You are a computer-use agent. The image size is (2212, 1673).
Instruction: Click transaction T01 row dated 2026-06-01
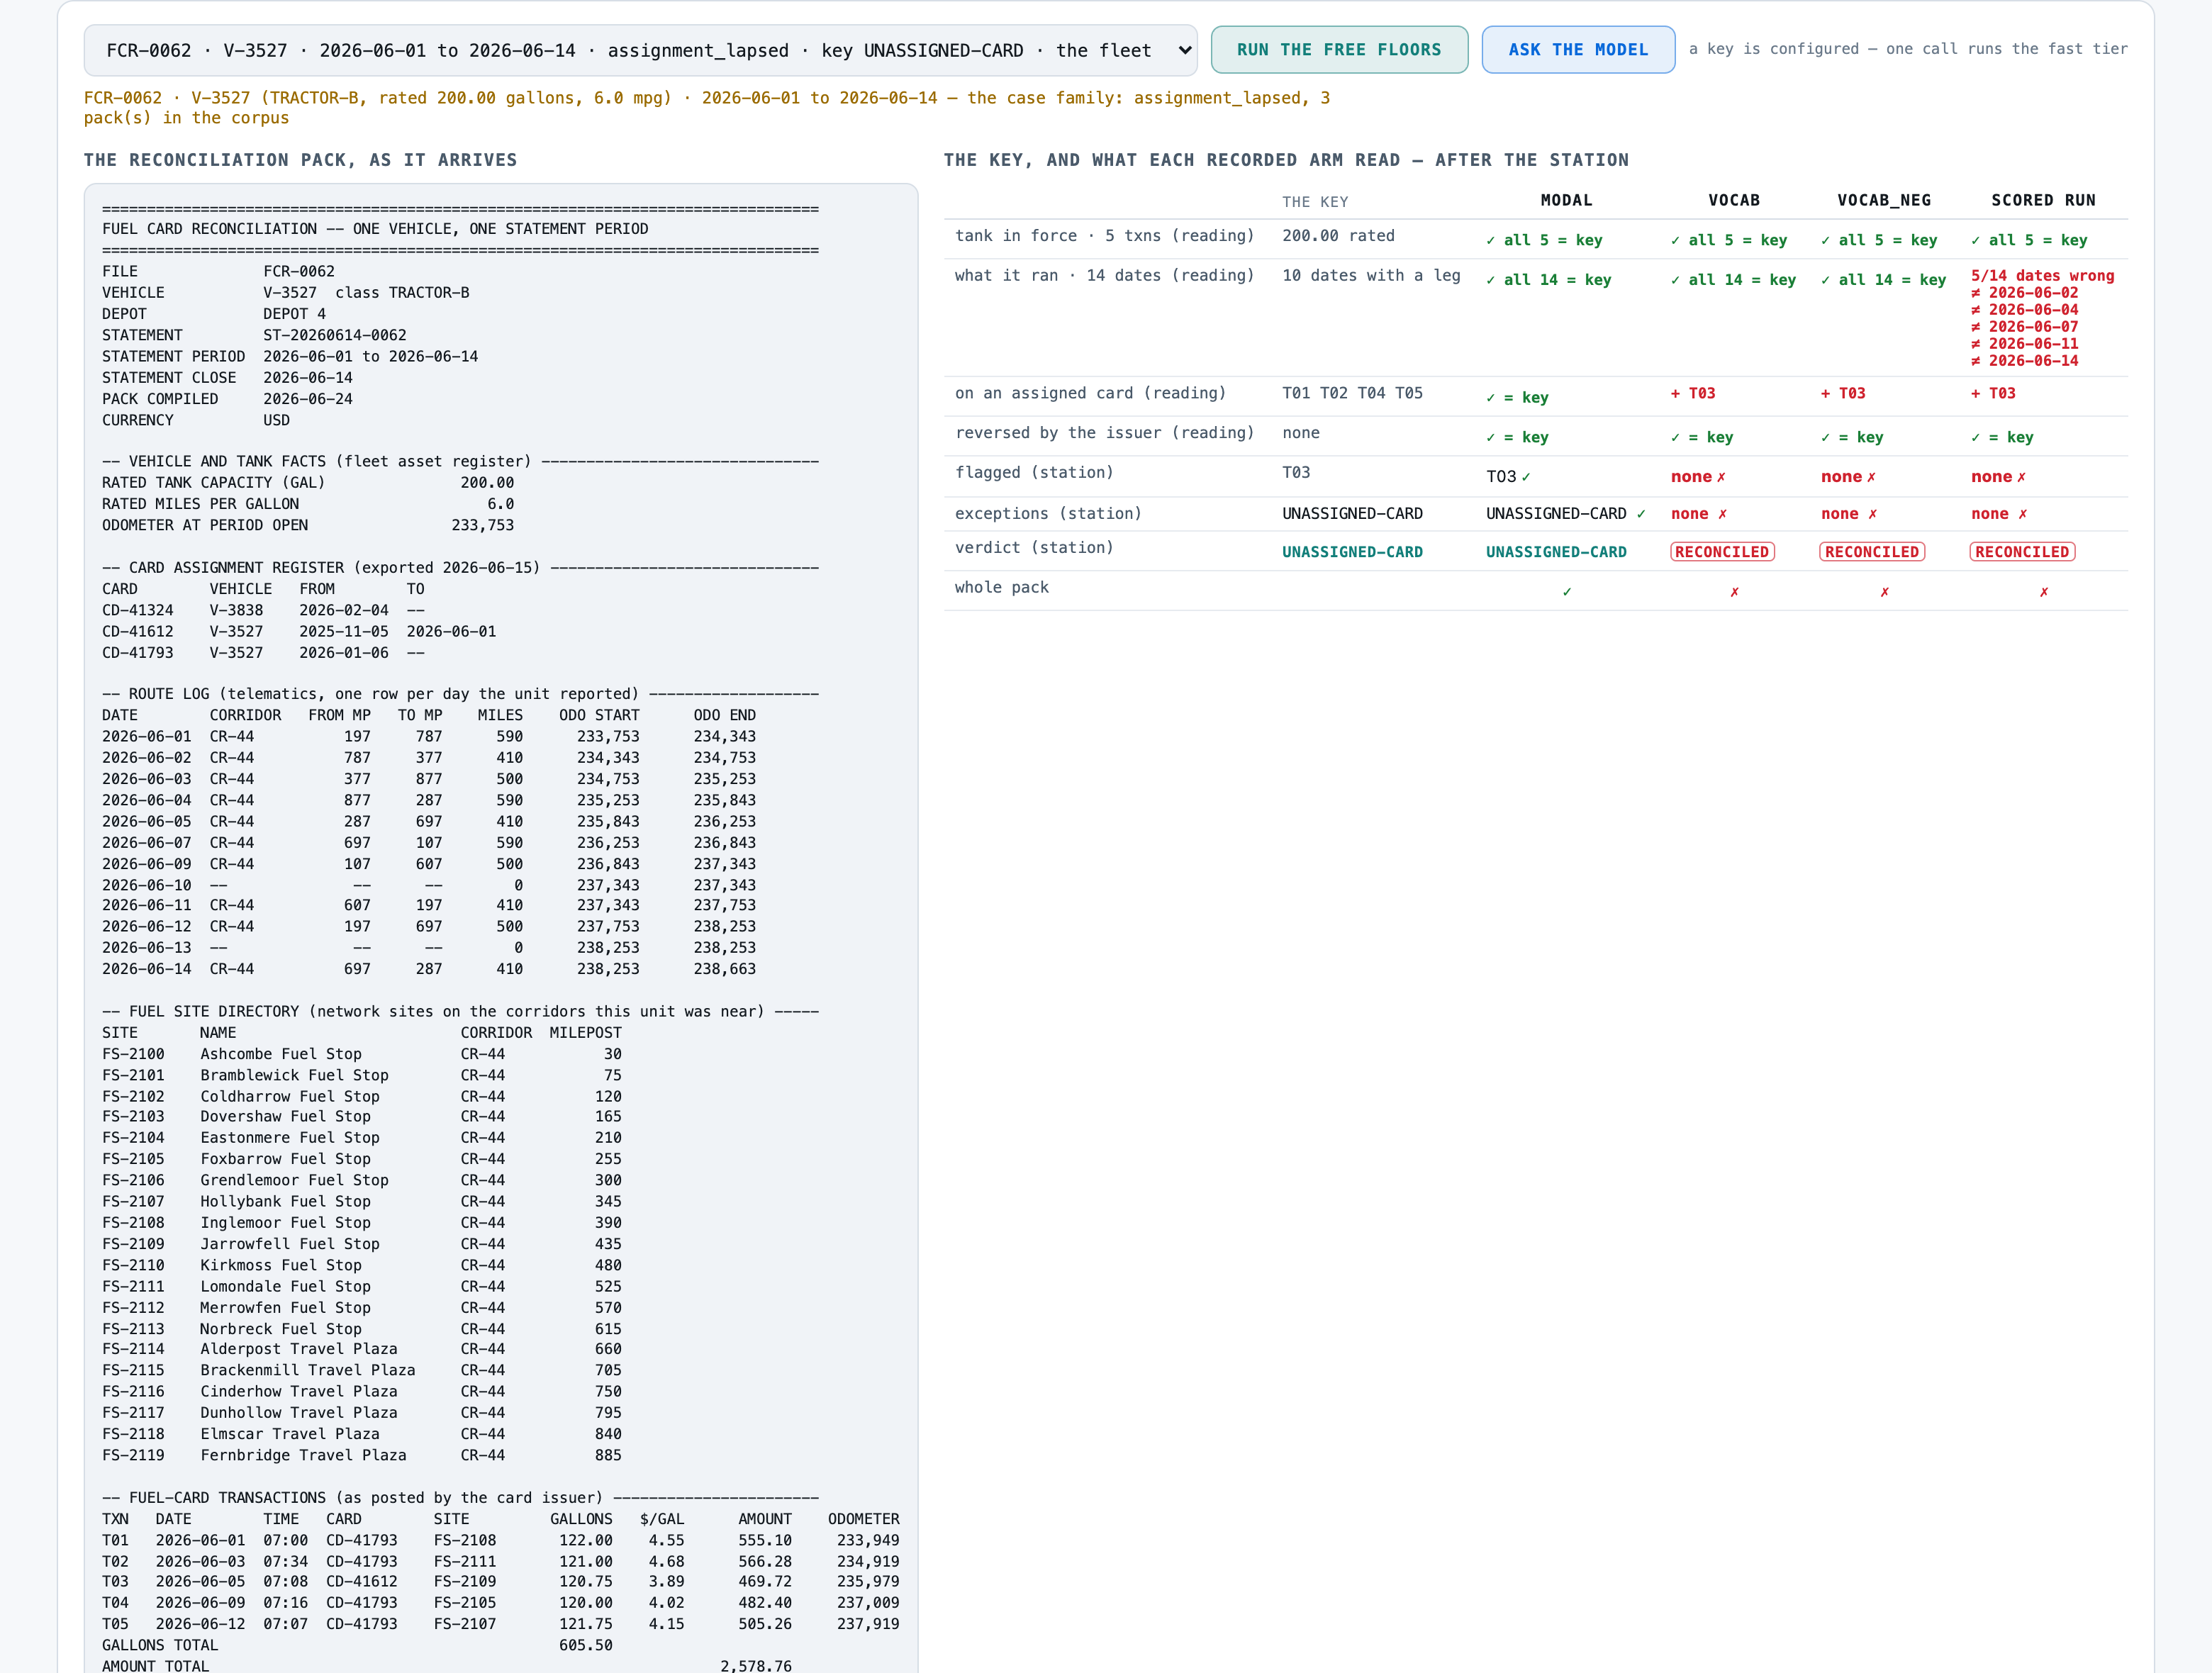pos(501,1541)
